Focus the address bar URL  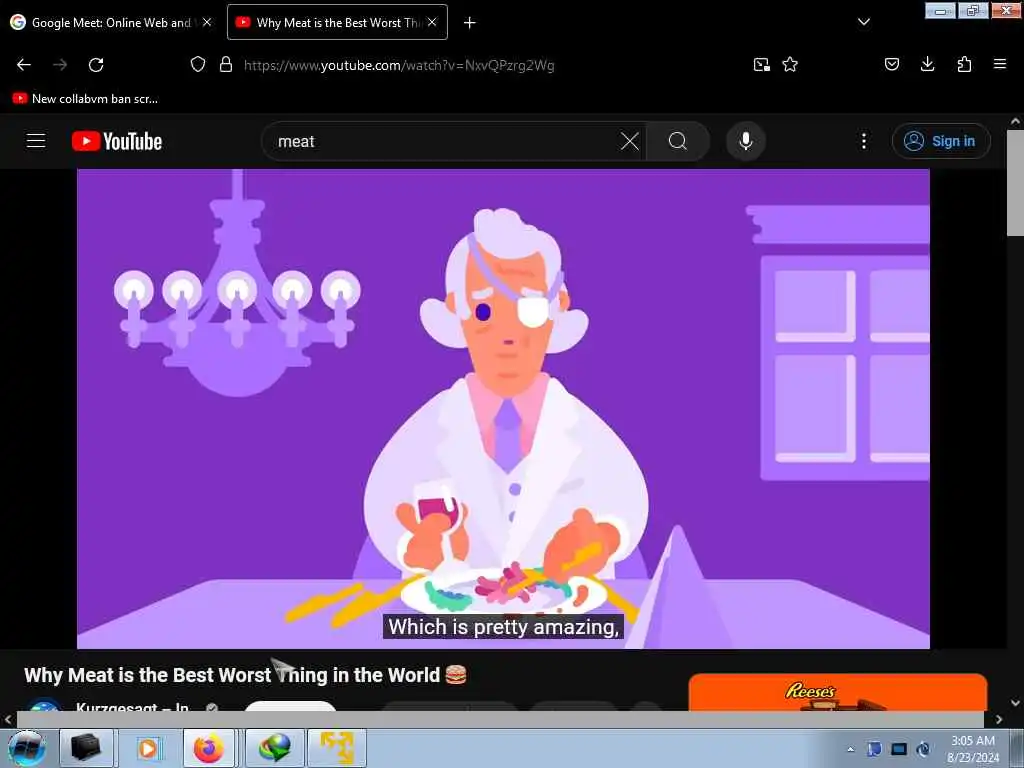(x=399, y=65)
